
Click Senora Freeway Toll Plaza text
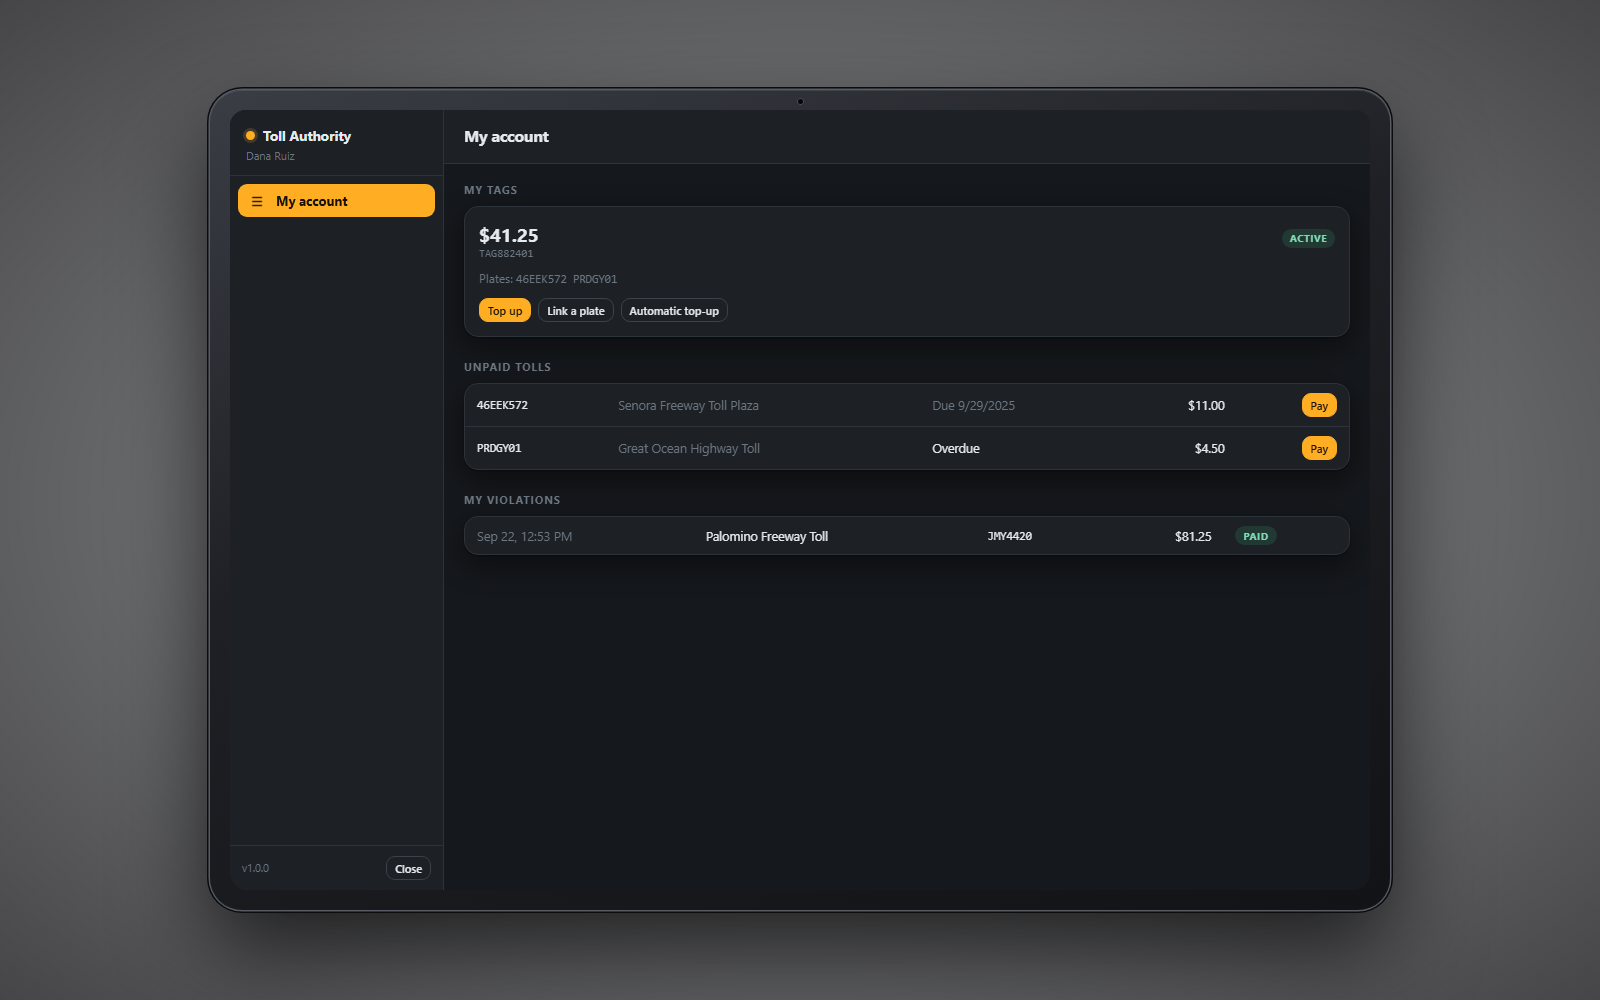pos(688,405)
